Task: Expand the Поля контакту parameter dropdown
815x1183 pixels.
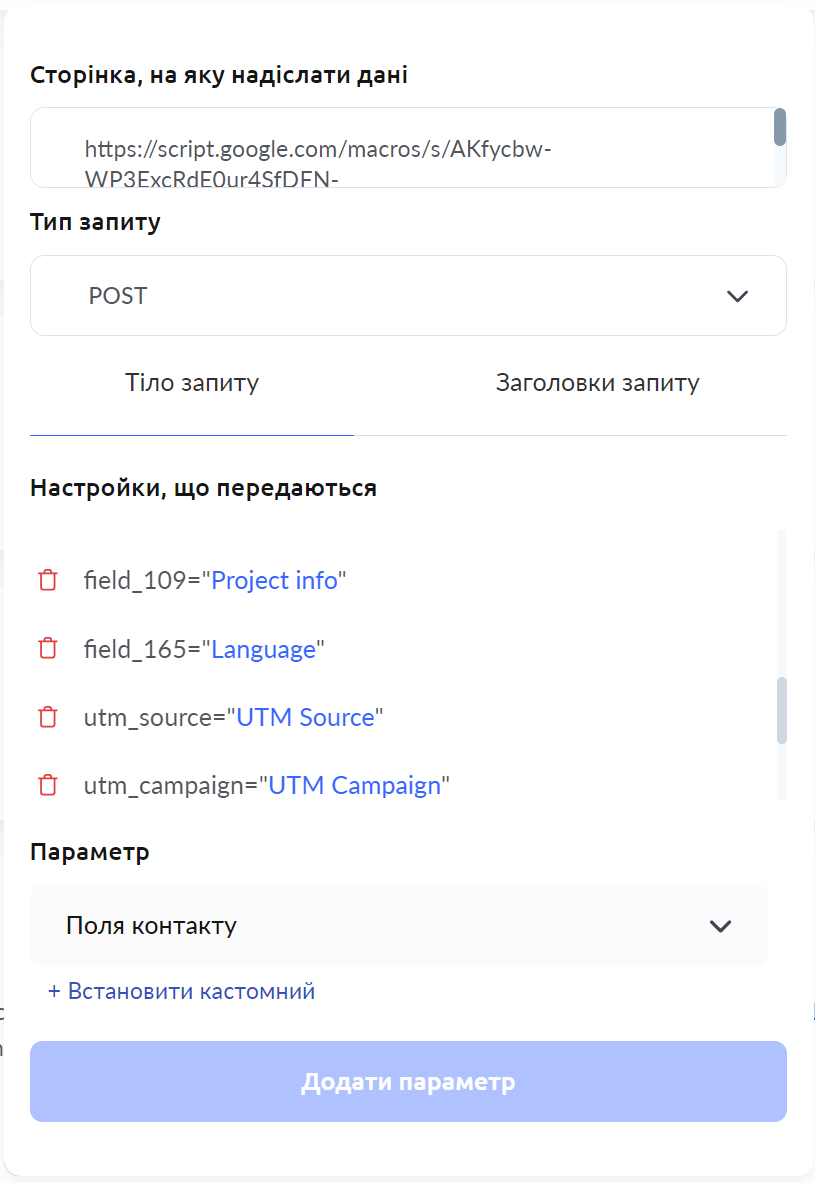Action: tap(399, 926)
